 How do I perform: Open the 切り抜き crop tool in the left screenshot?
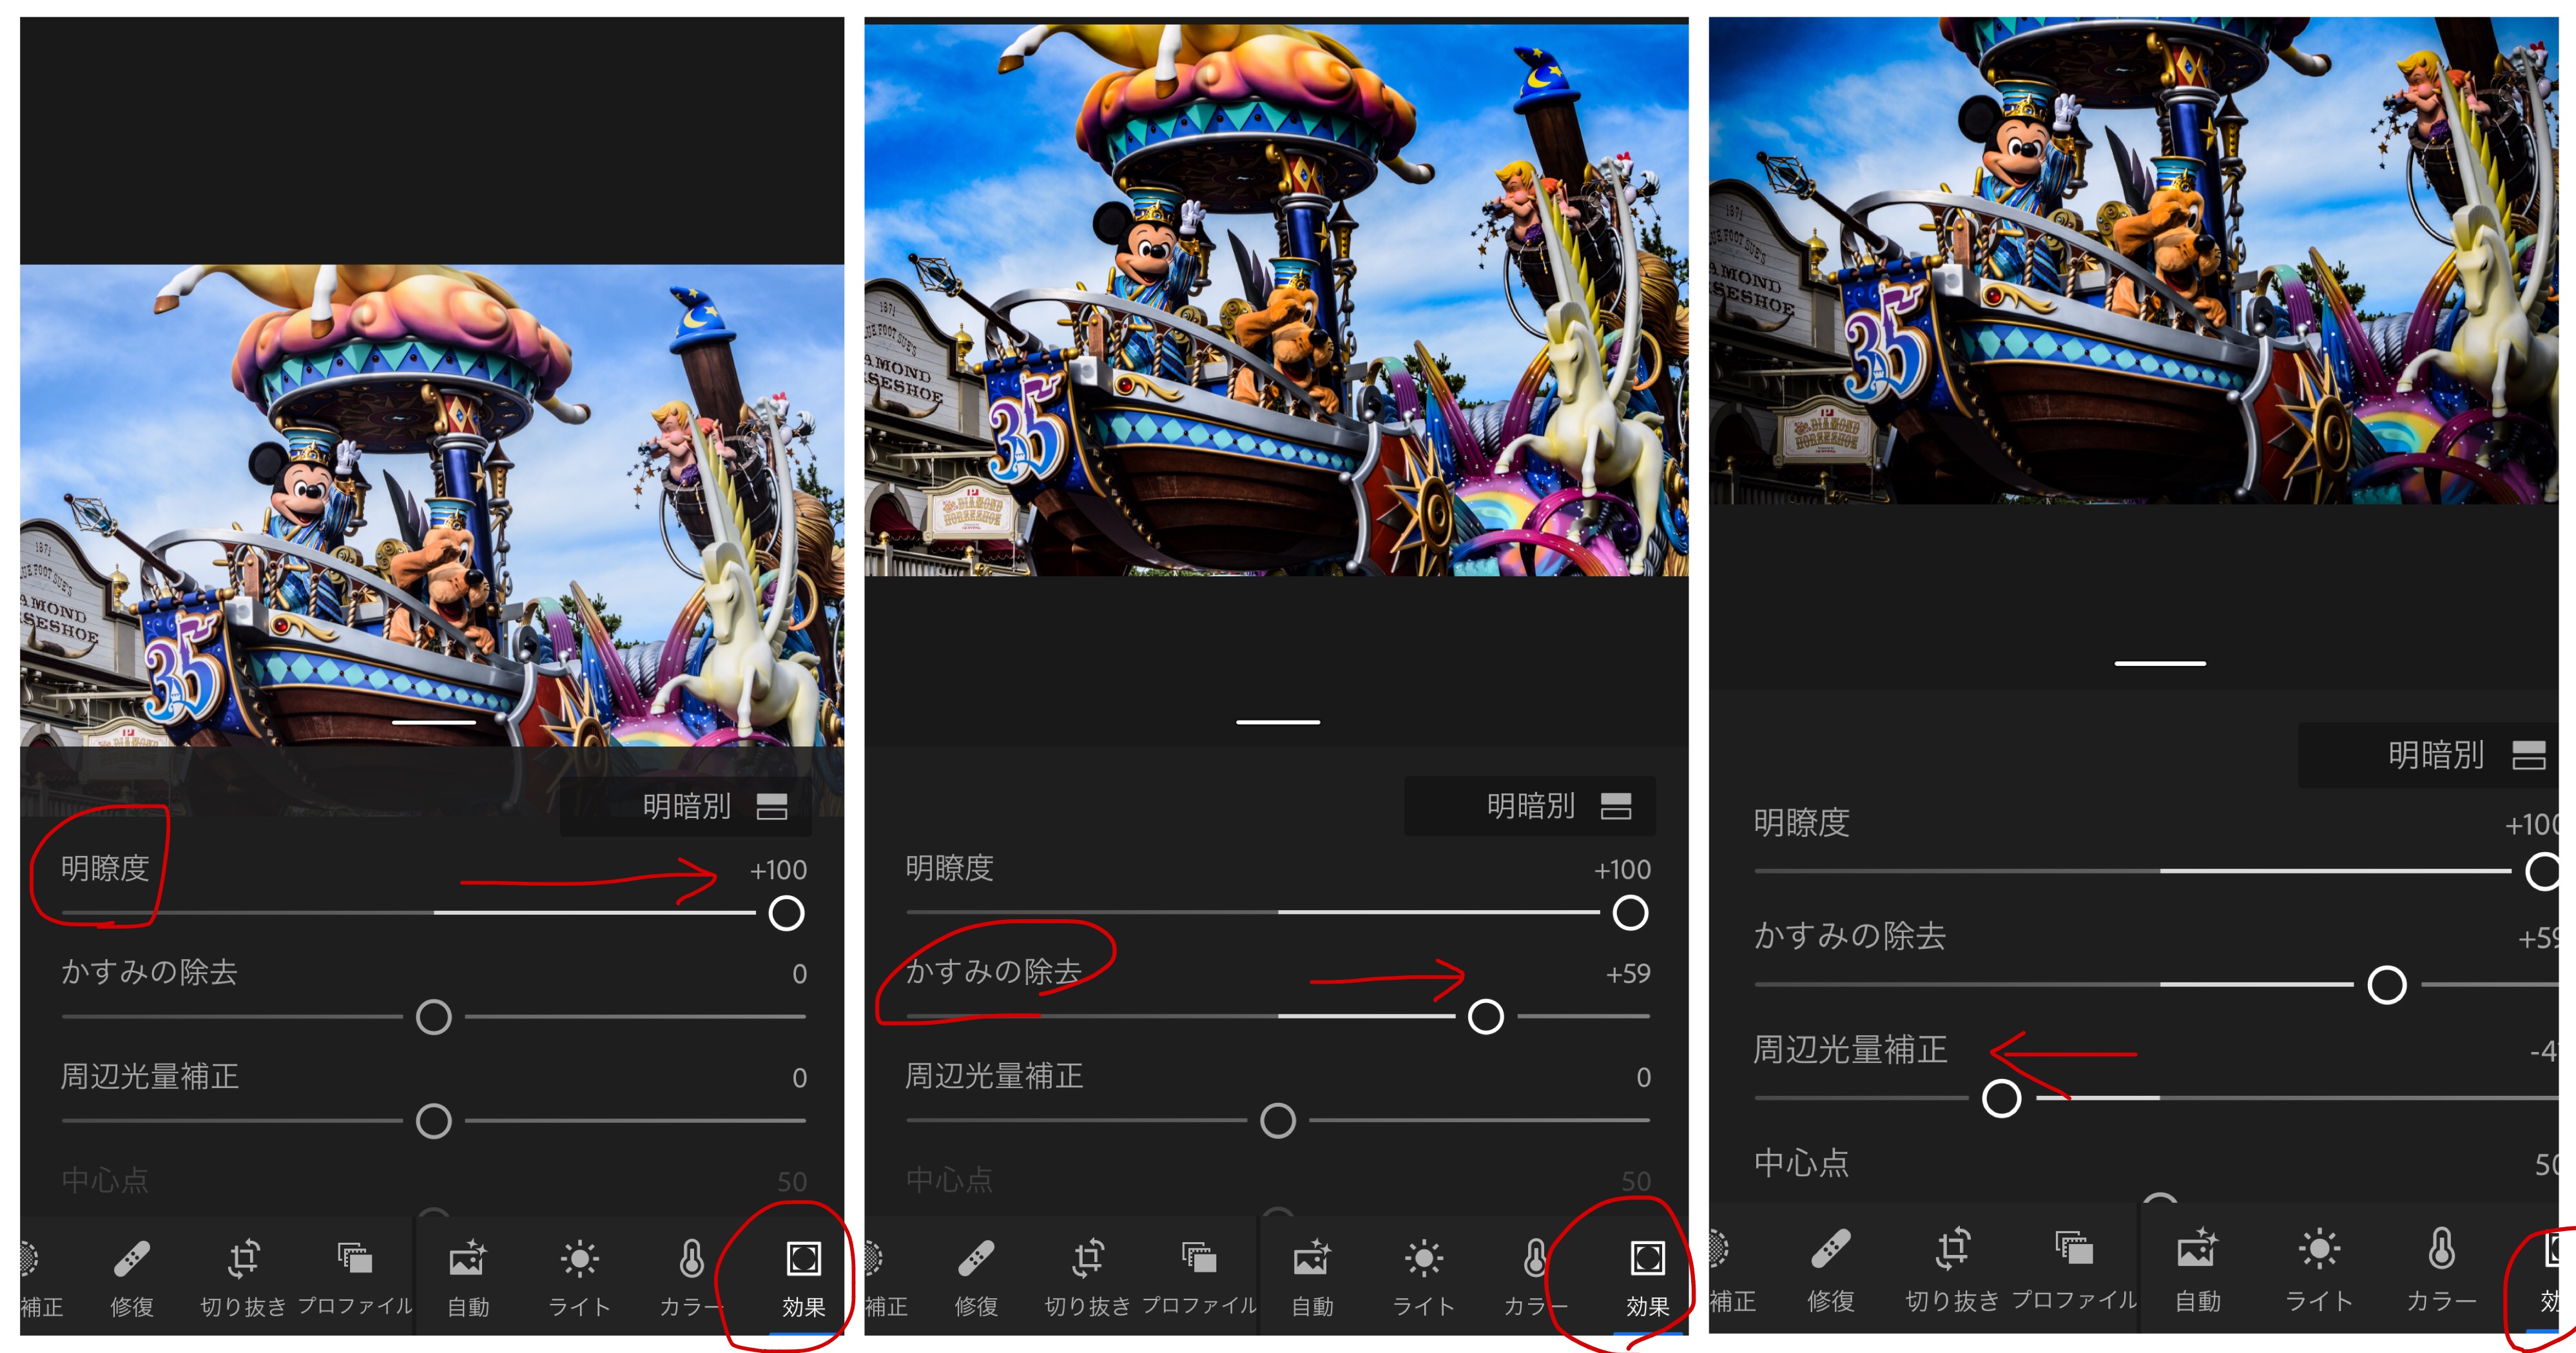click(x=243, y=1277)
